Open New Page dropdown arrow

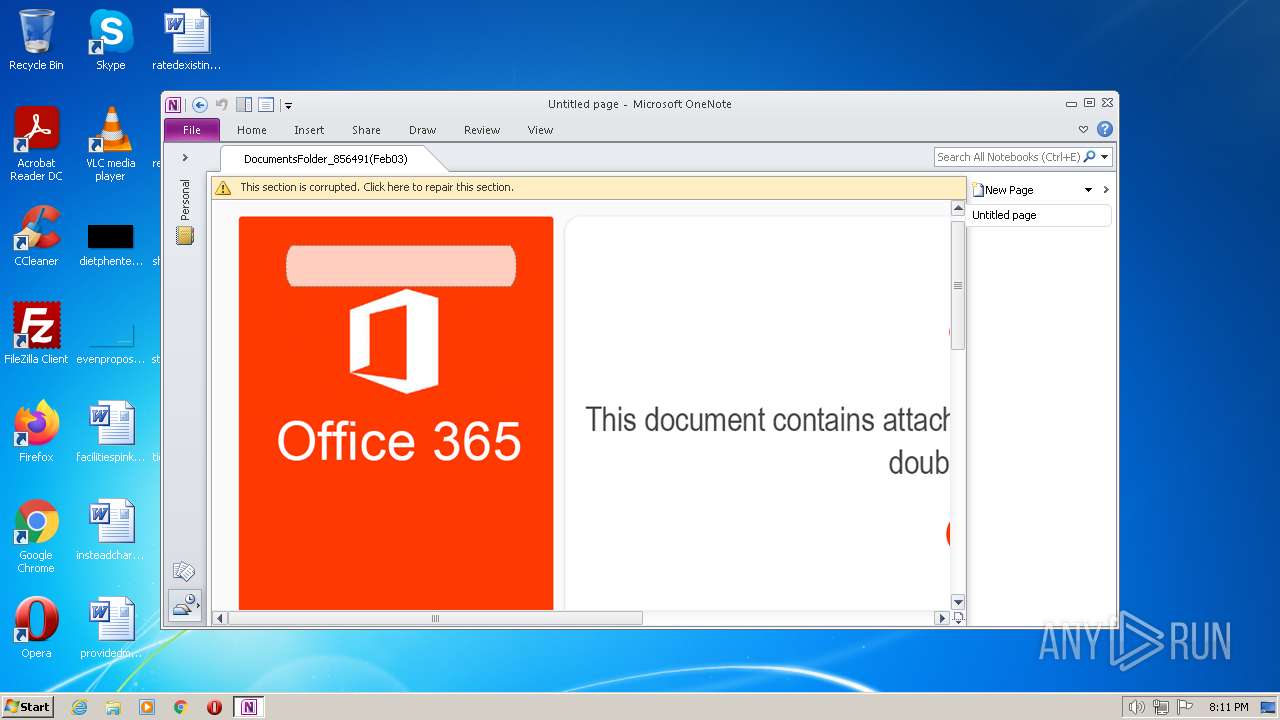tap(1088, 190)
